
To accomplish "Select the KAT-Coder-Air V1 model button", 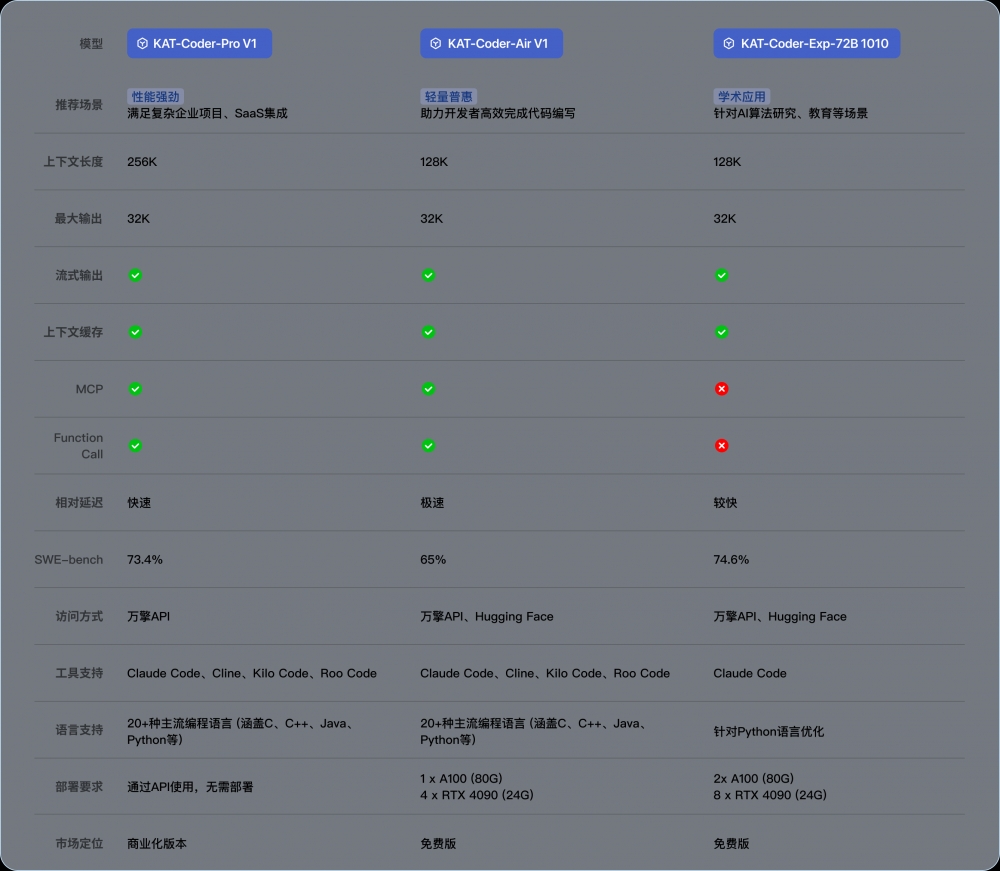I will coord(491,44).
